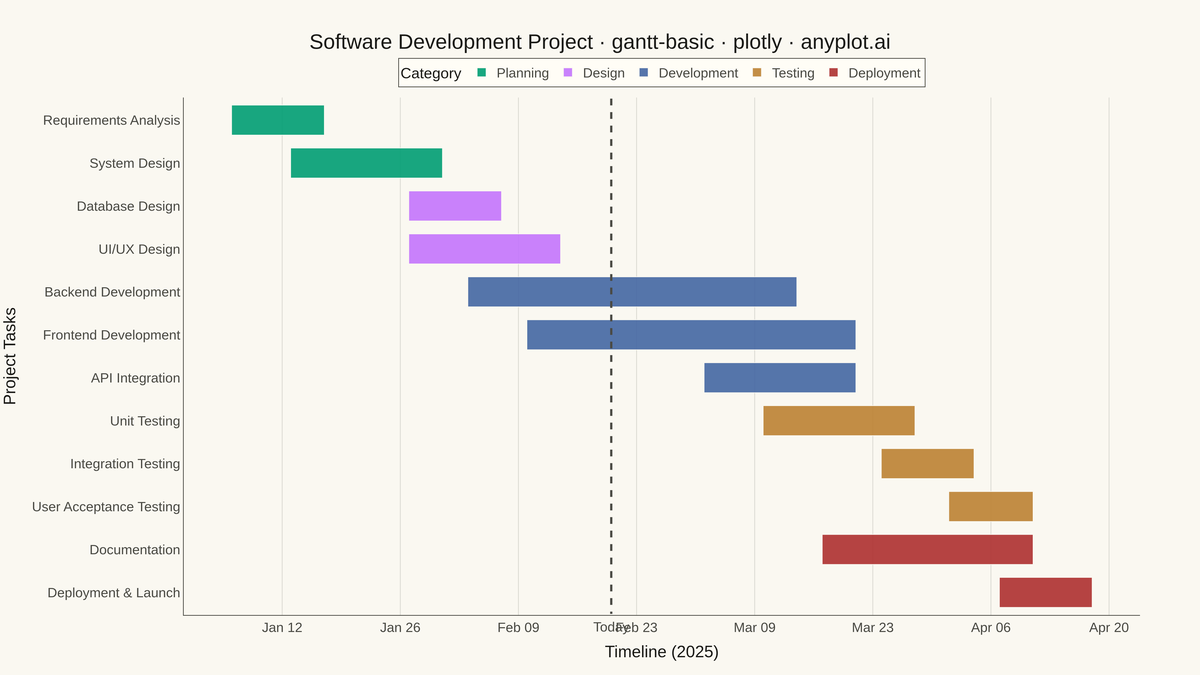Click the Database Design axis label
The image size is (1200, 675).
(129, 206)
